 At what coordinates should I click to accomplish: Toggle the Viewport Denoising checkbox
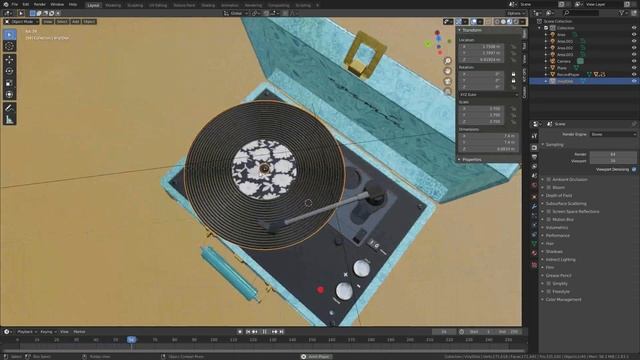point(634,169)
